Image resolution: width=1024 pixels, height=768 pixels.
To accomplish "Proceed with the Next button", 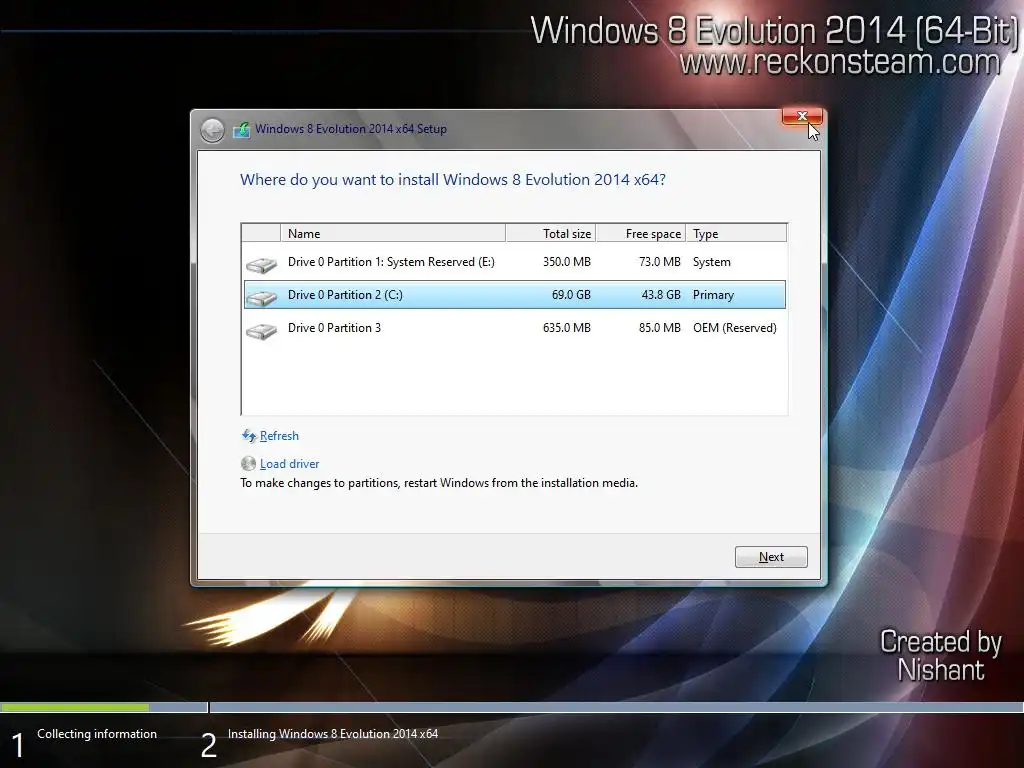I will [x=771, y=557].
